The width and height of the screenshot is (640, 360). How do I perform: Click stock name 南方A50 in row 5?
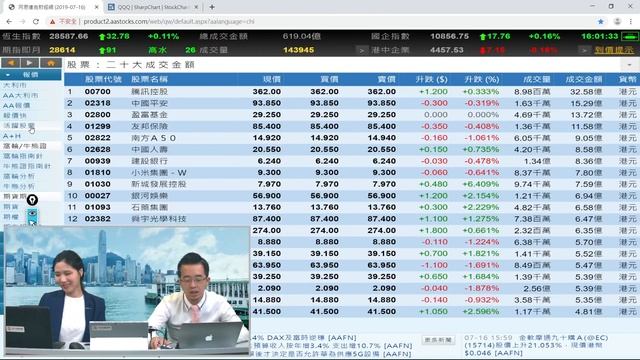click(x=154, y=138)
